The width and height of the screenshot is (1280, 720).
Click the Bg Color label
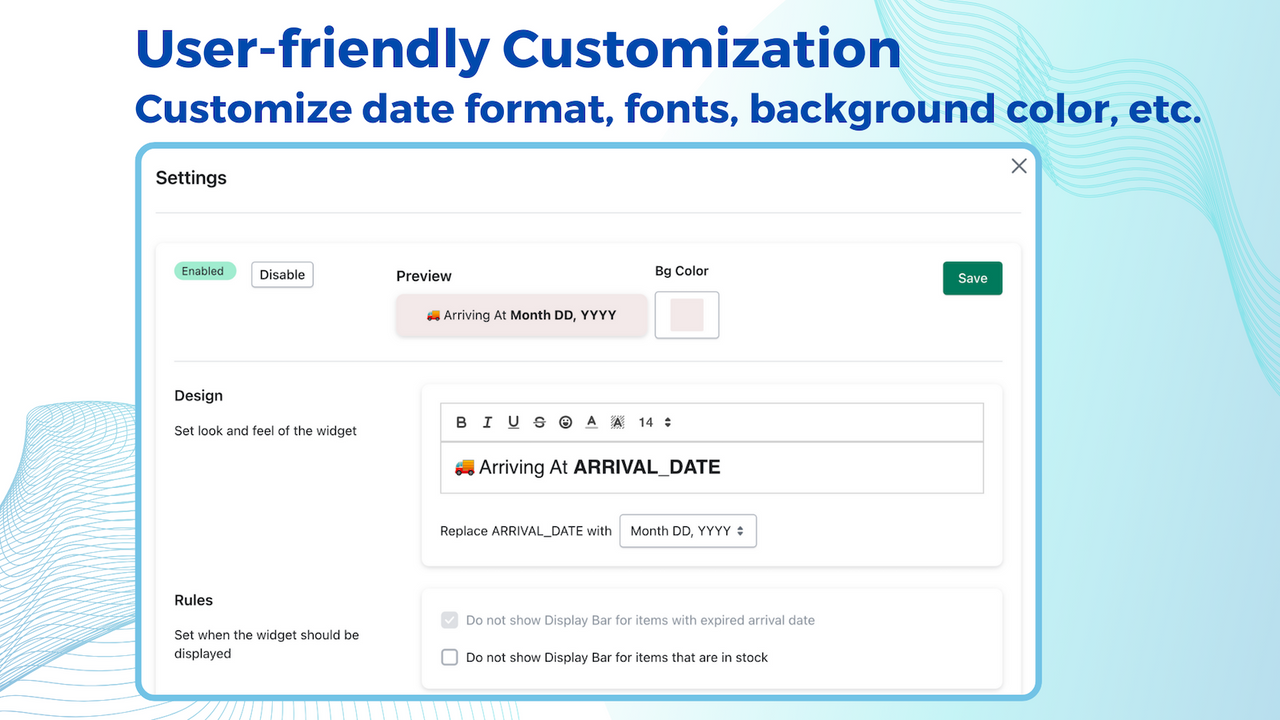tap(682, 271)
